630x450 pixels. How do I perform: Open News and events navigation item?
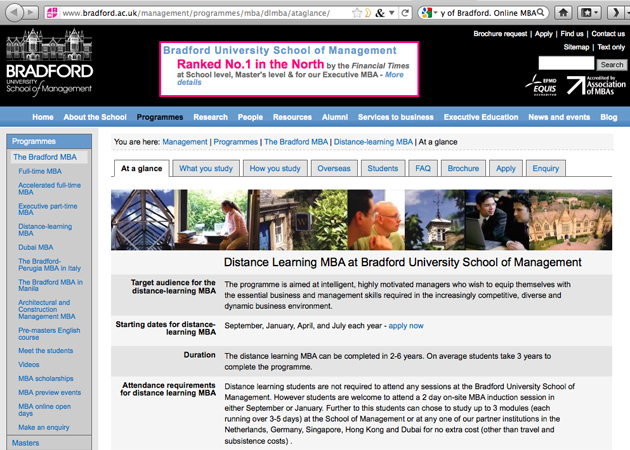click(559, 117)
